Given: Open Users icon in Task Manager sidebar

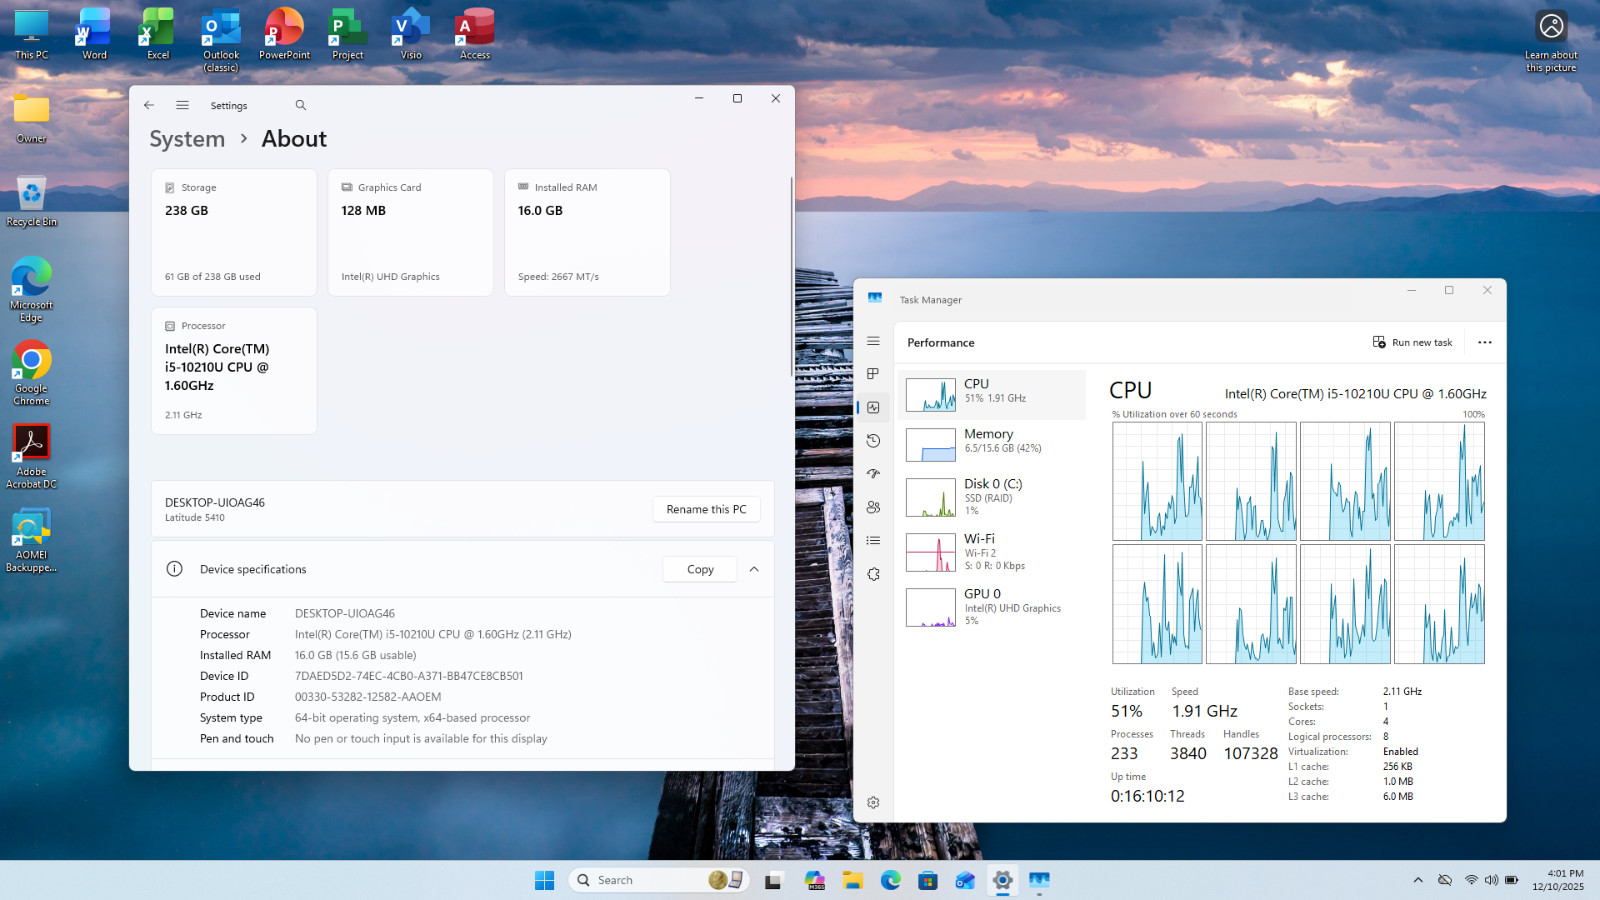Looking at the screenshot, I should (x=873, y=507).
